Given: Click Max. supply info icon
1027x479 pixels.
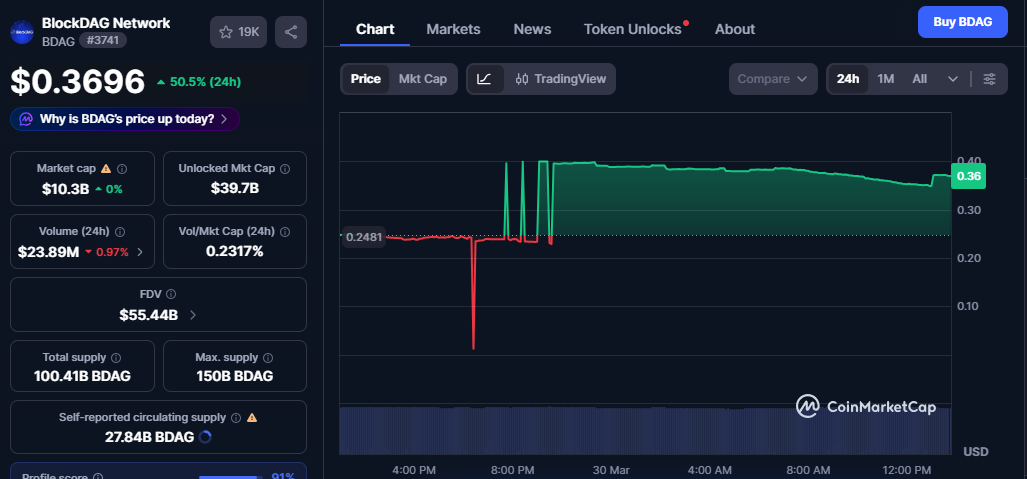Looking at the screenshot, I should pos(268,358).
